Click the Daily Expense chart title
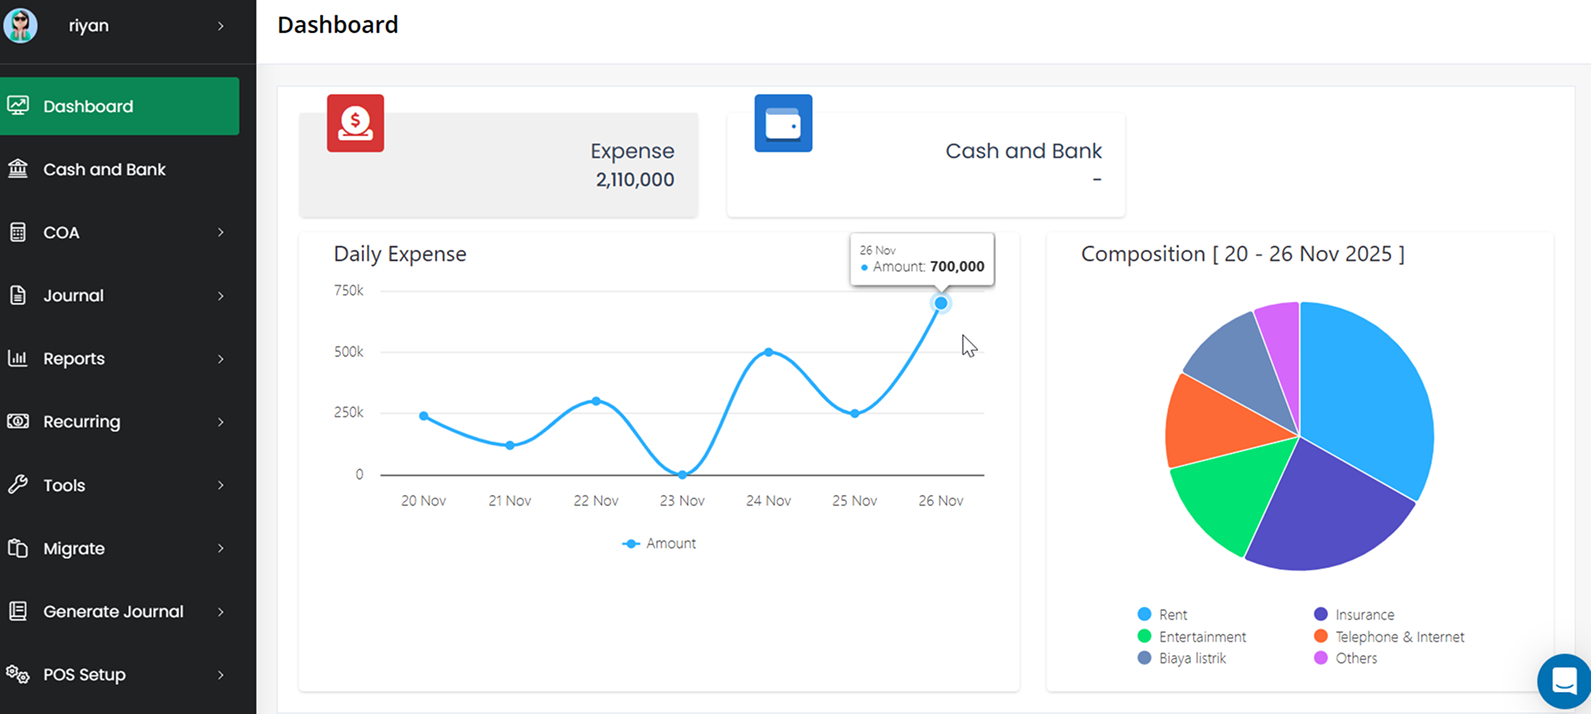Viewport: 1591px width, 714px height. coord(400,254)
